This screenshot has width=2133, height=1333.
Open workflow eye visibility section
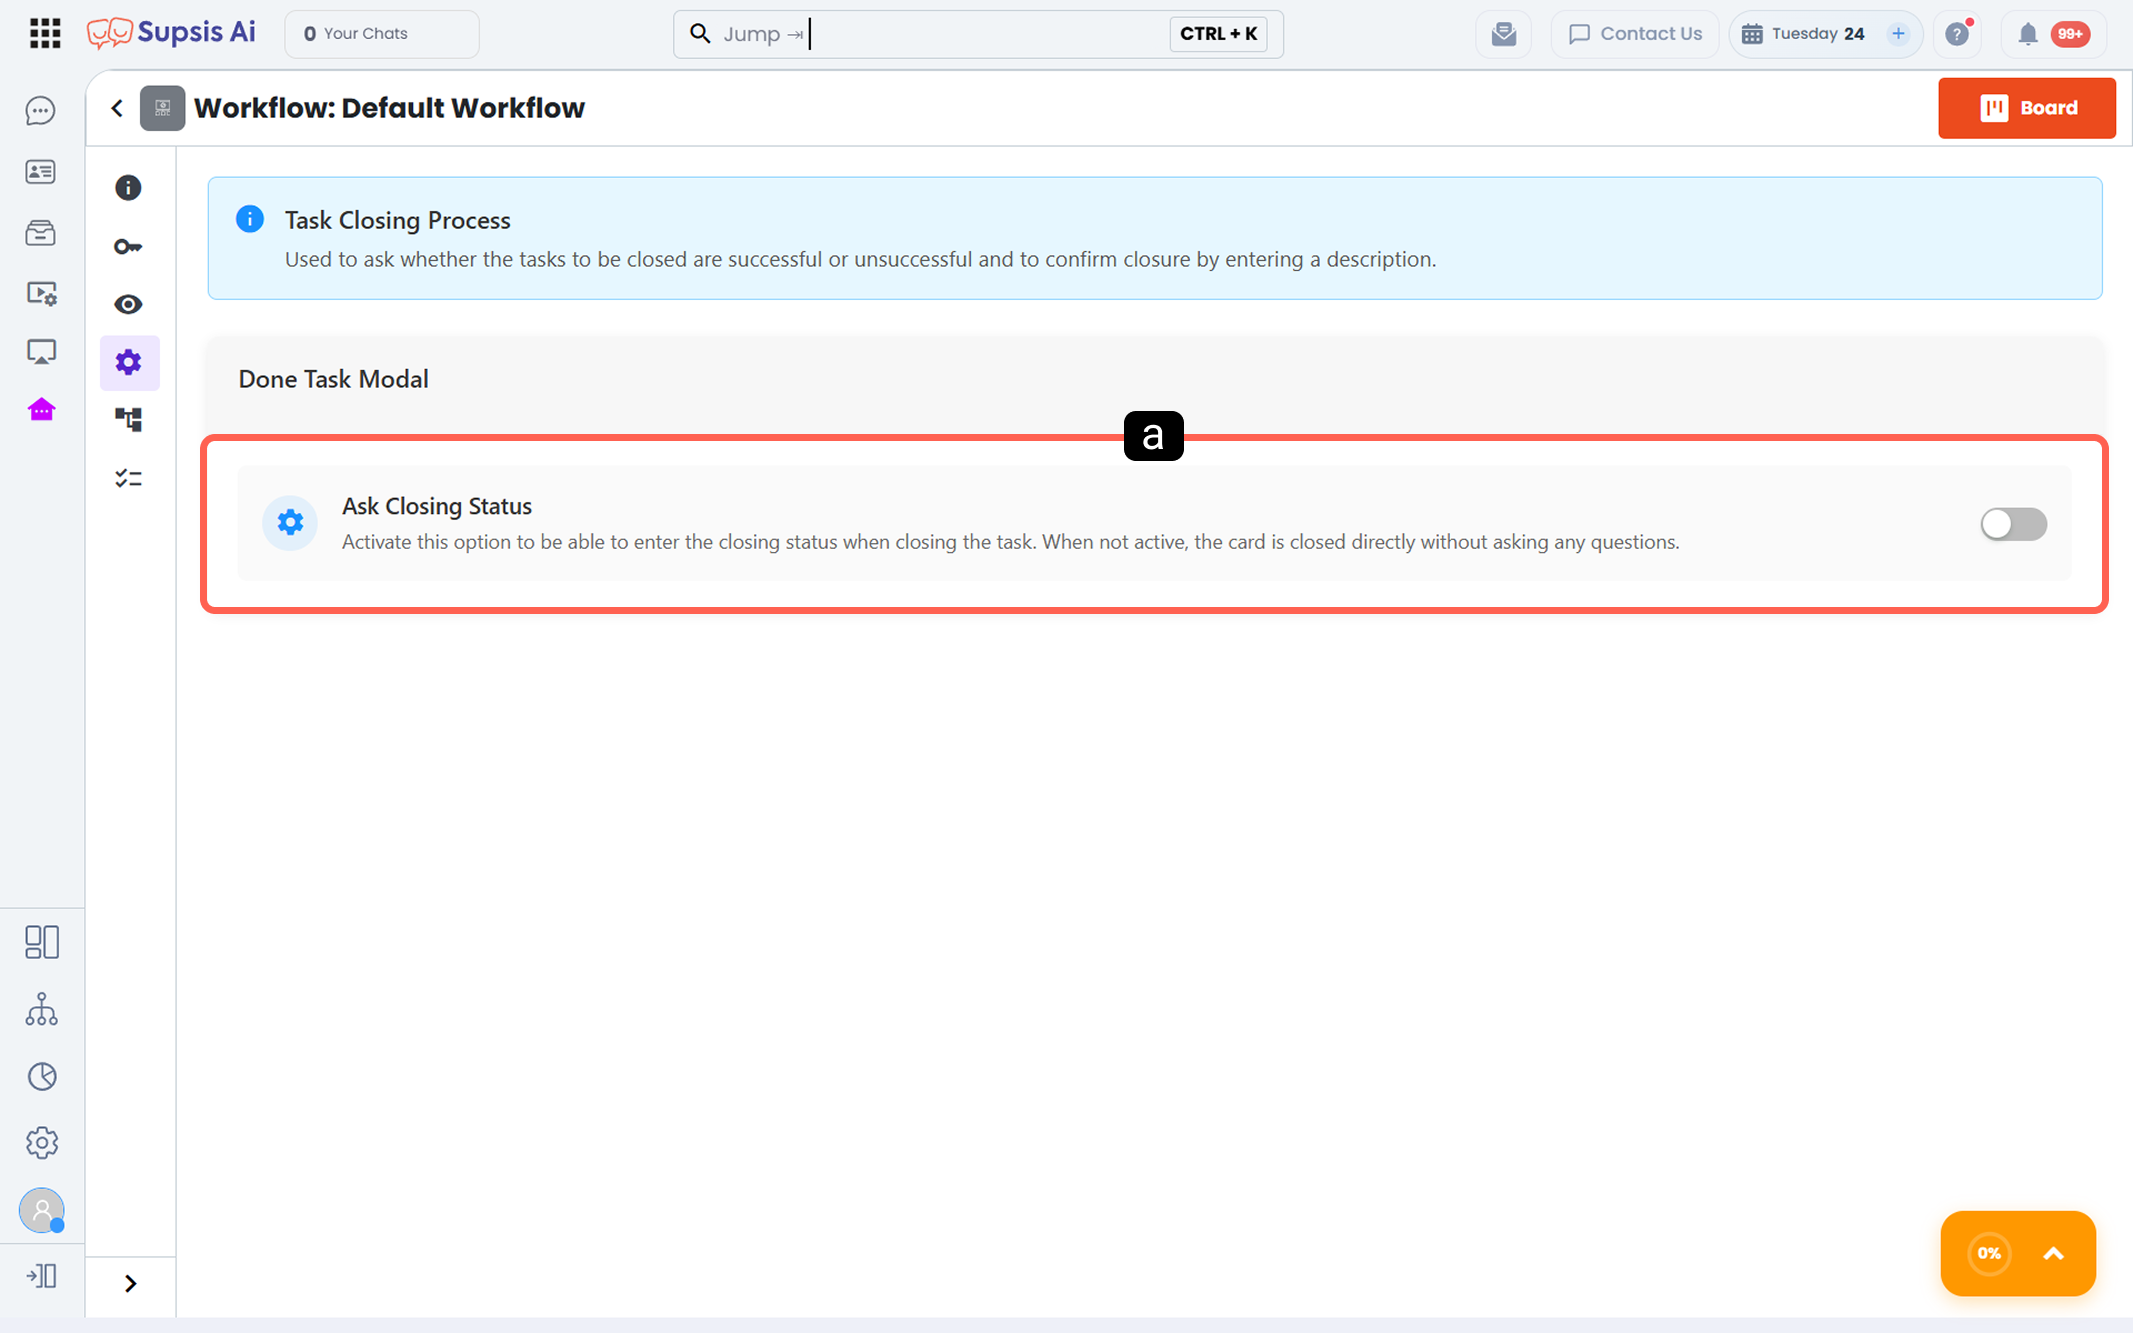click(128, 304)
